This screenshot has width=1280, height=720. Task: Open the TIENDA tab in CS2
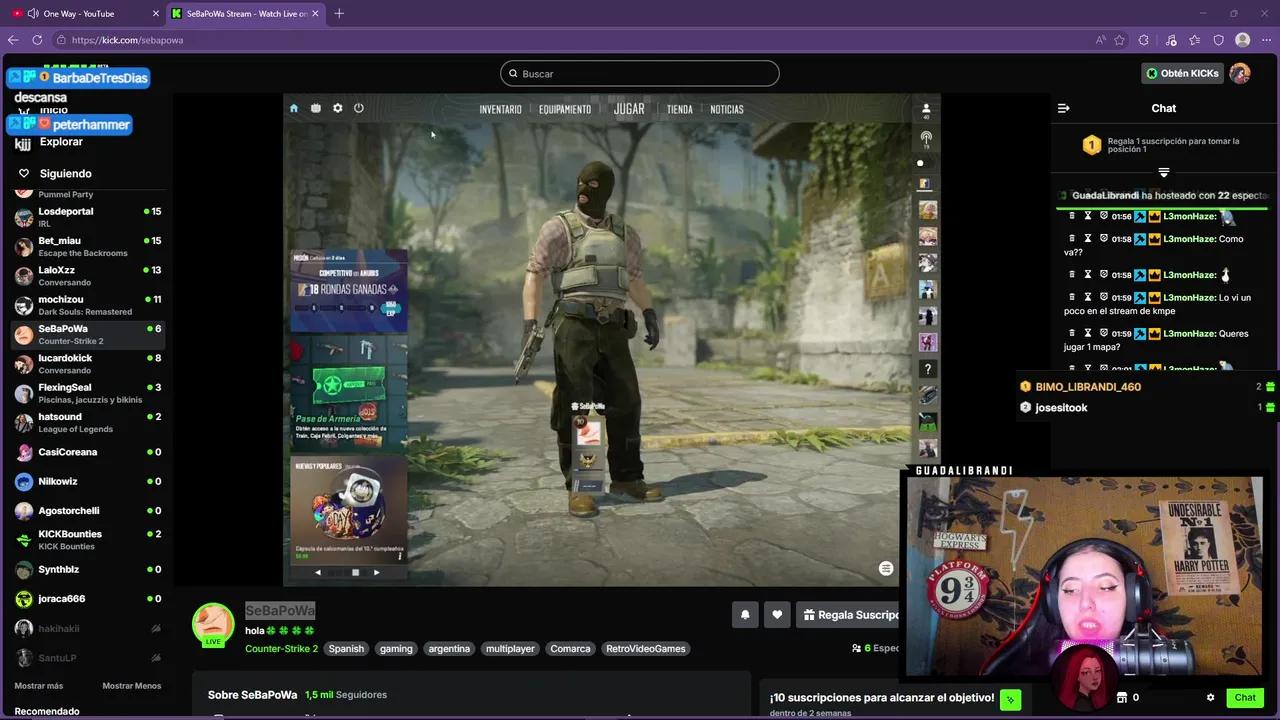tap(679, 109)
